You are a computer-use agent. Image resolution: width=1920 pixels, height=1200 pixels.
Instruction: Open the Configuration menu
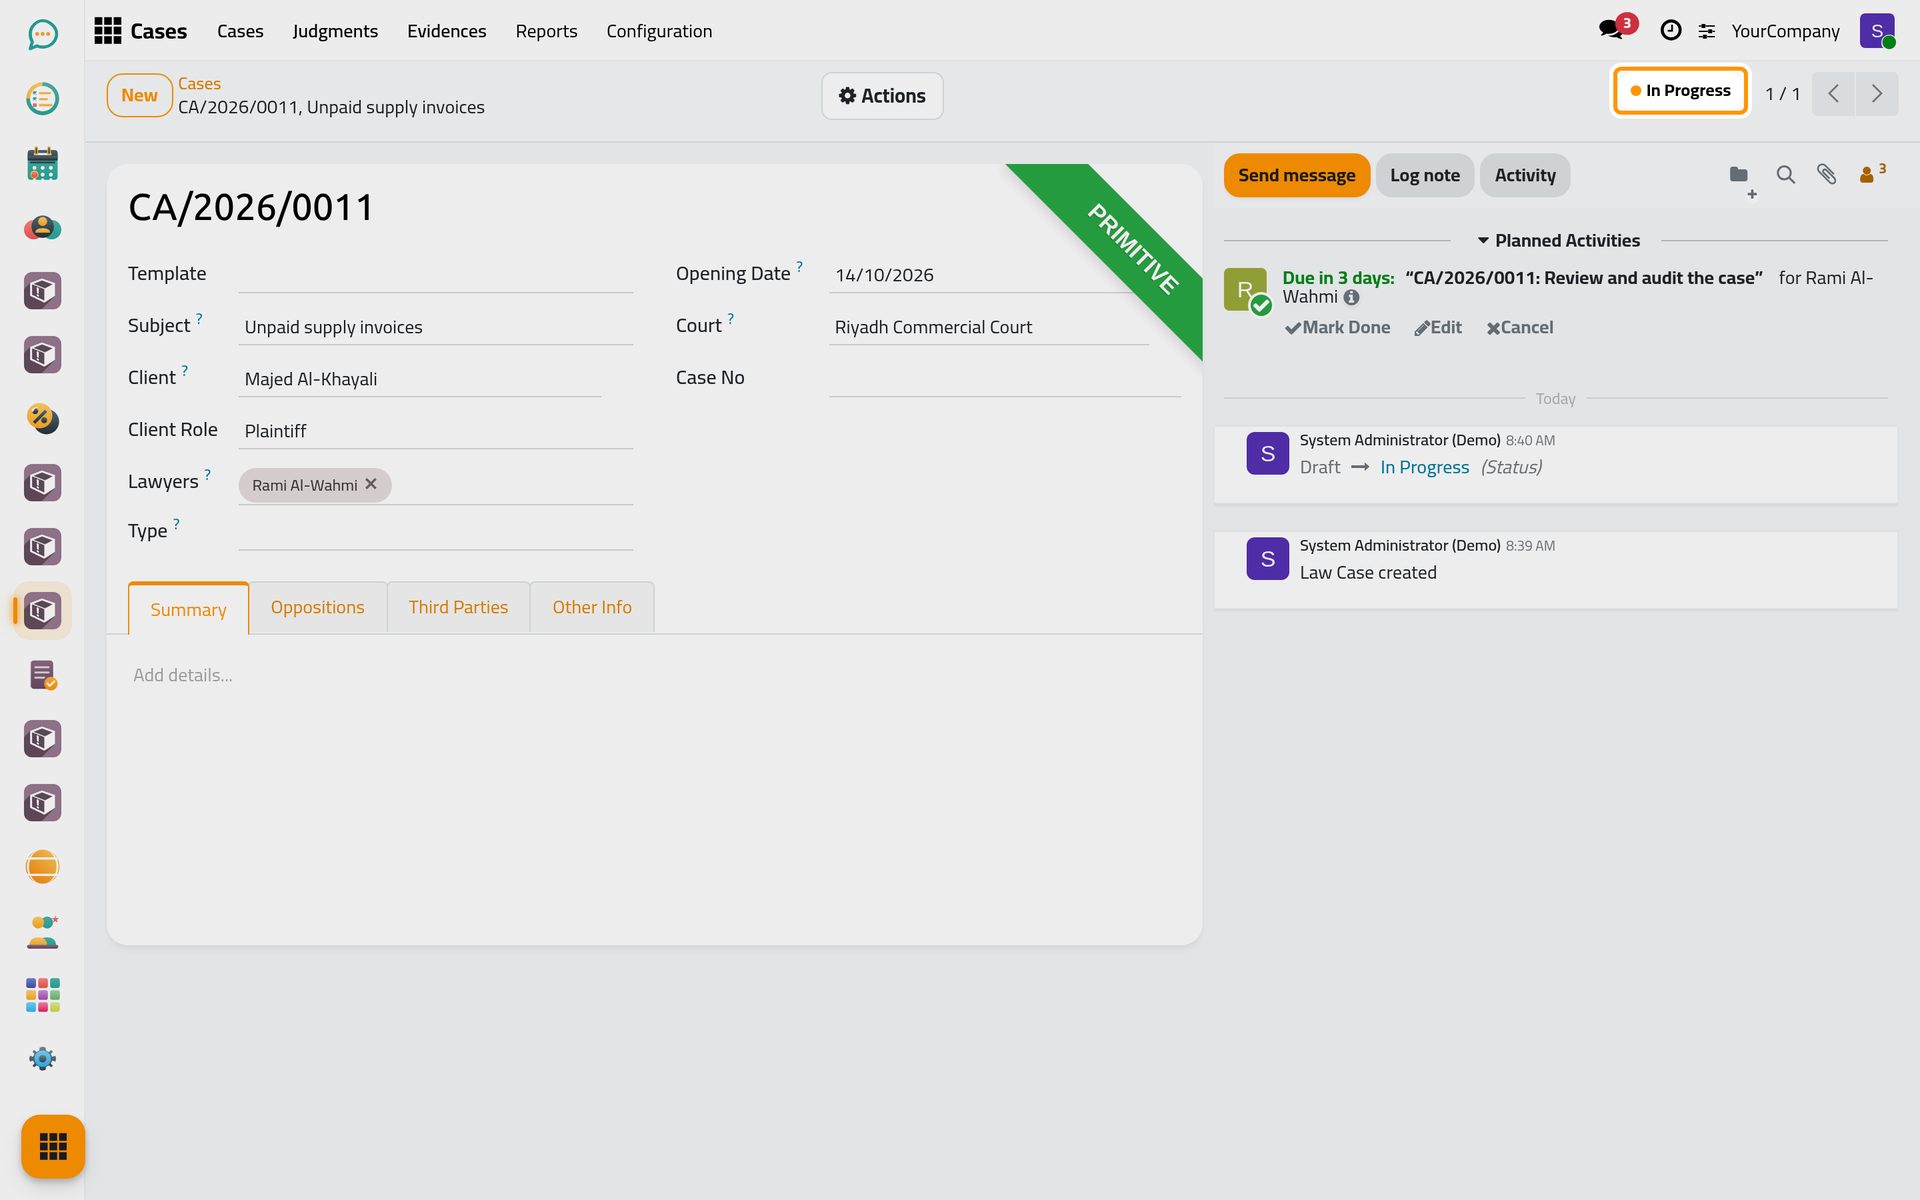pos(659,31)
